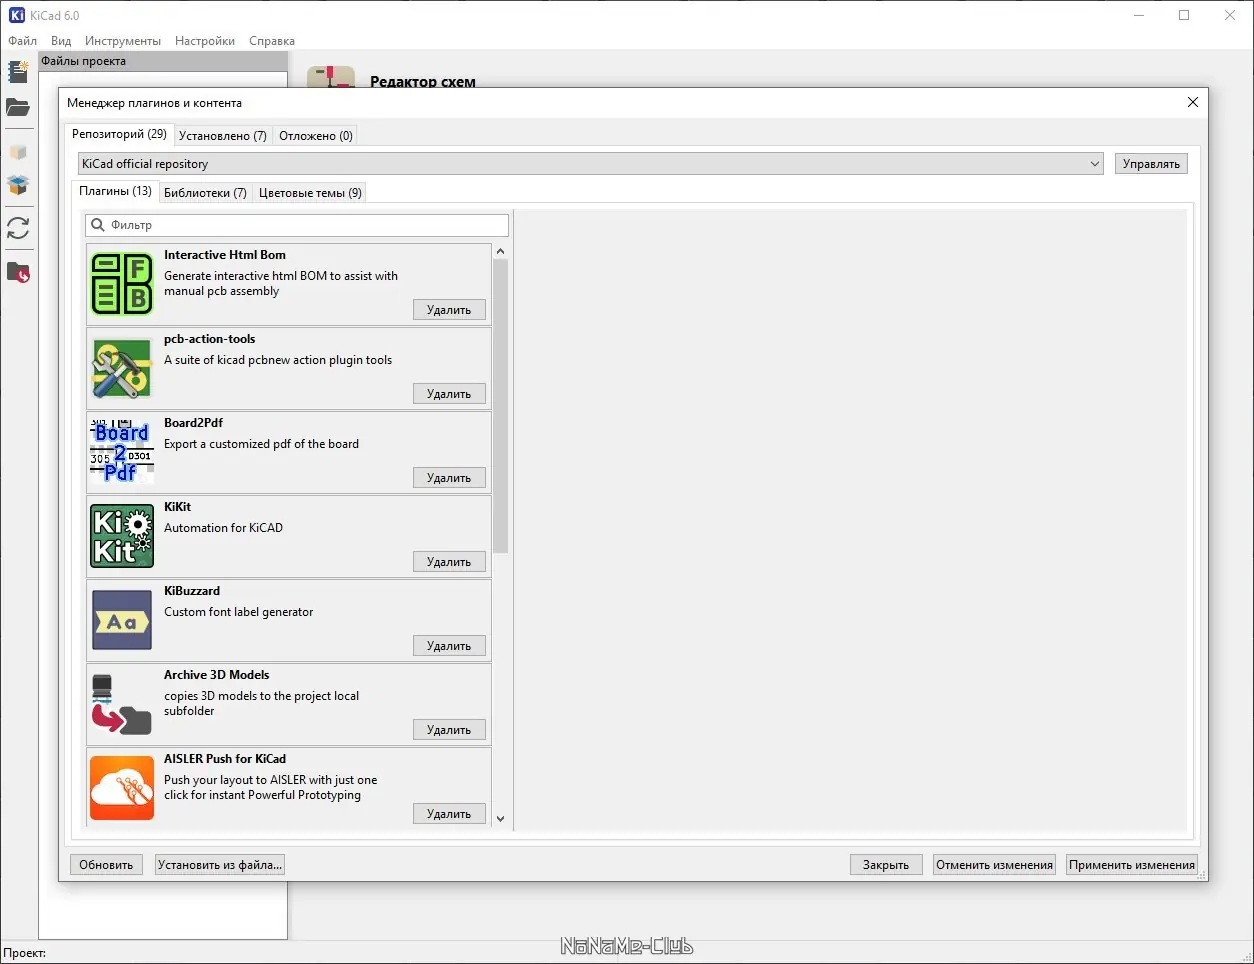Click Удалить for KiKit

[x=449, y=562]
